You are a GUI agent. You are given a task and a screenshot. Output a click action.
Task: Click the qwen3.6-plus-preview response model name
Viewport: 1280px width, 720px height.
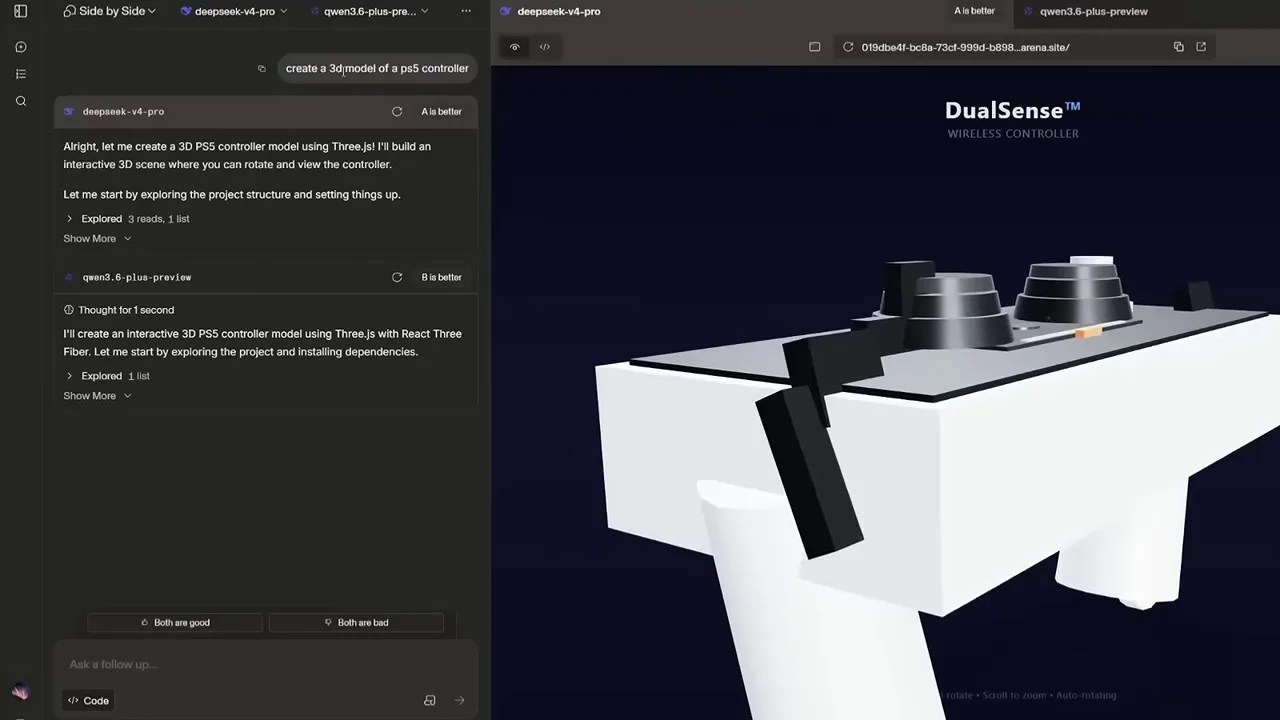[x=137, y=277]
